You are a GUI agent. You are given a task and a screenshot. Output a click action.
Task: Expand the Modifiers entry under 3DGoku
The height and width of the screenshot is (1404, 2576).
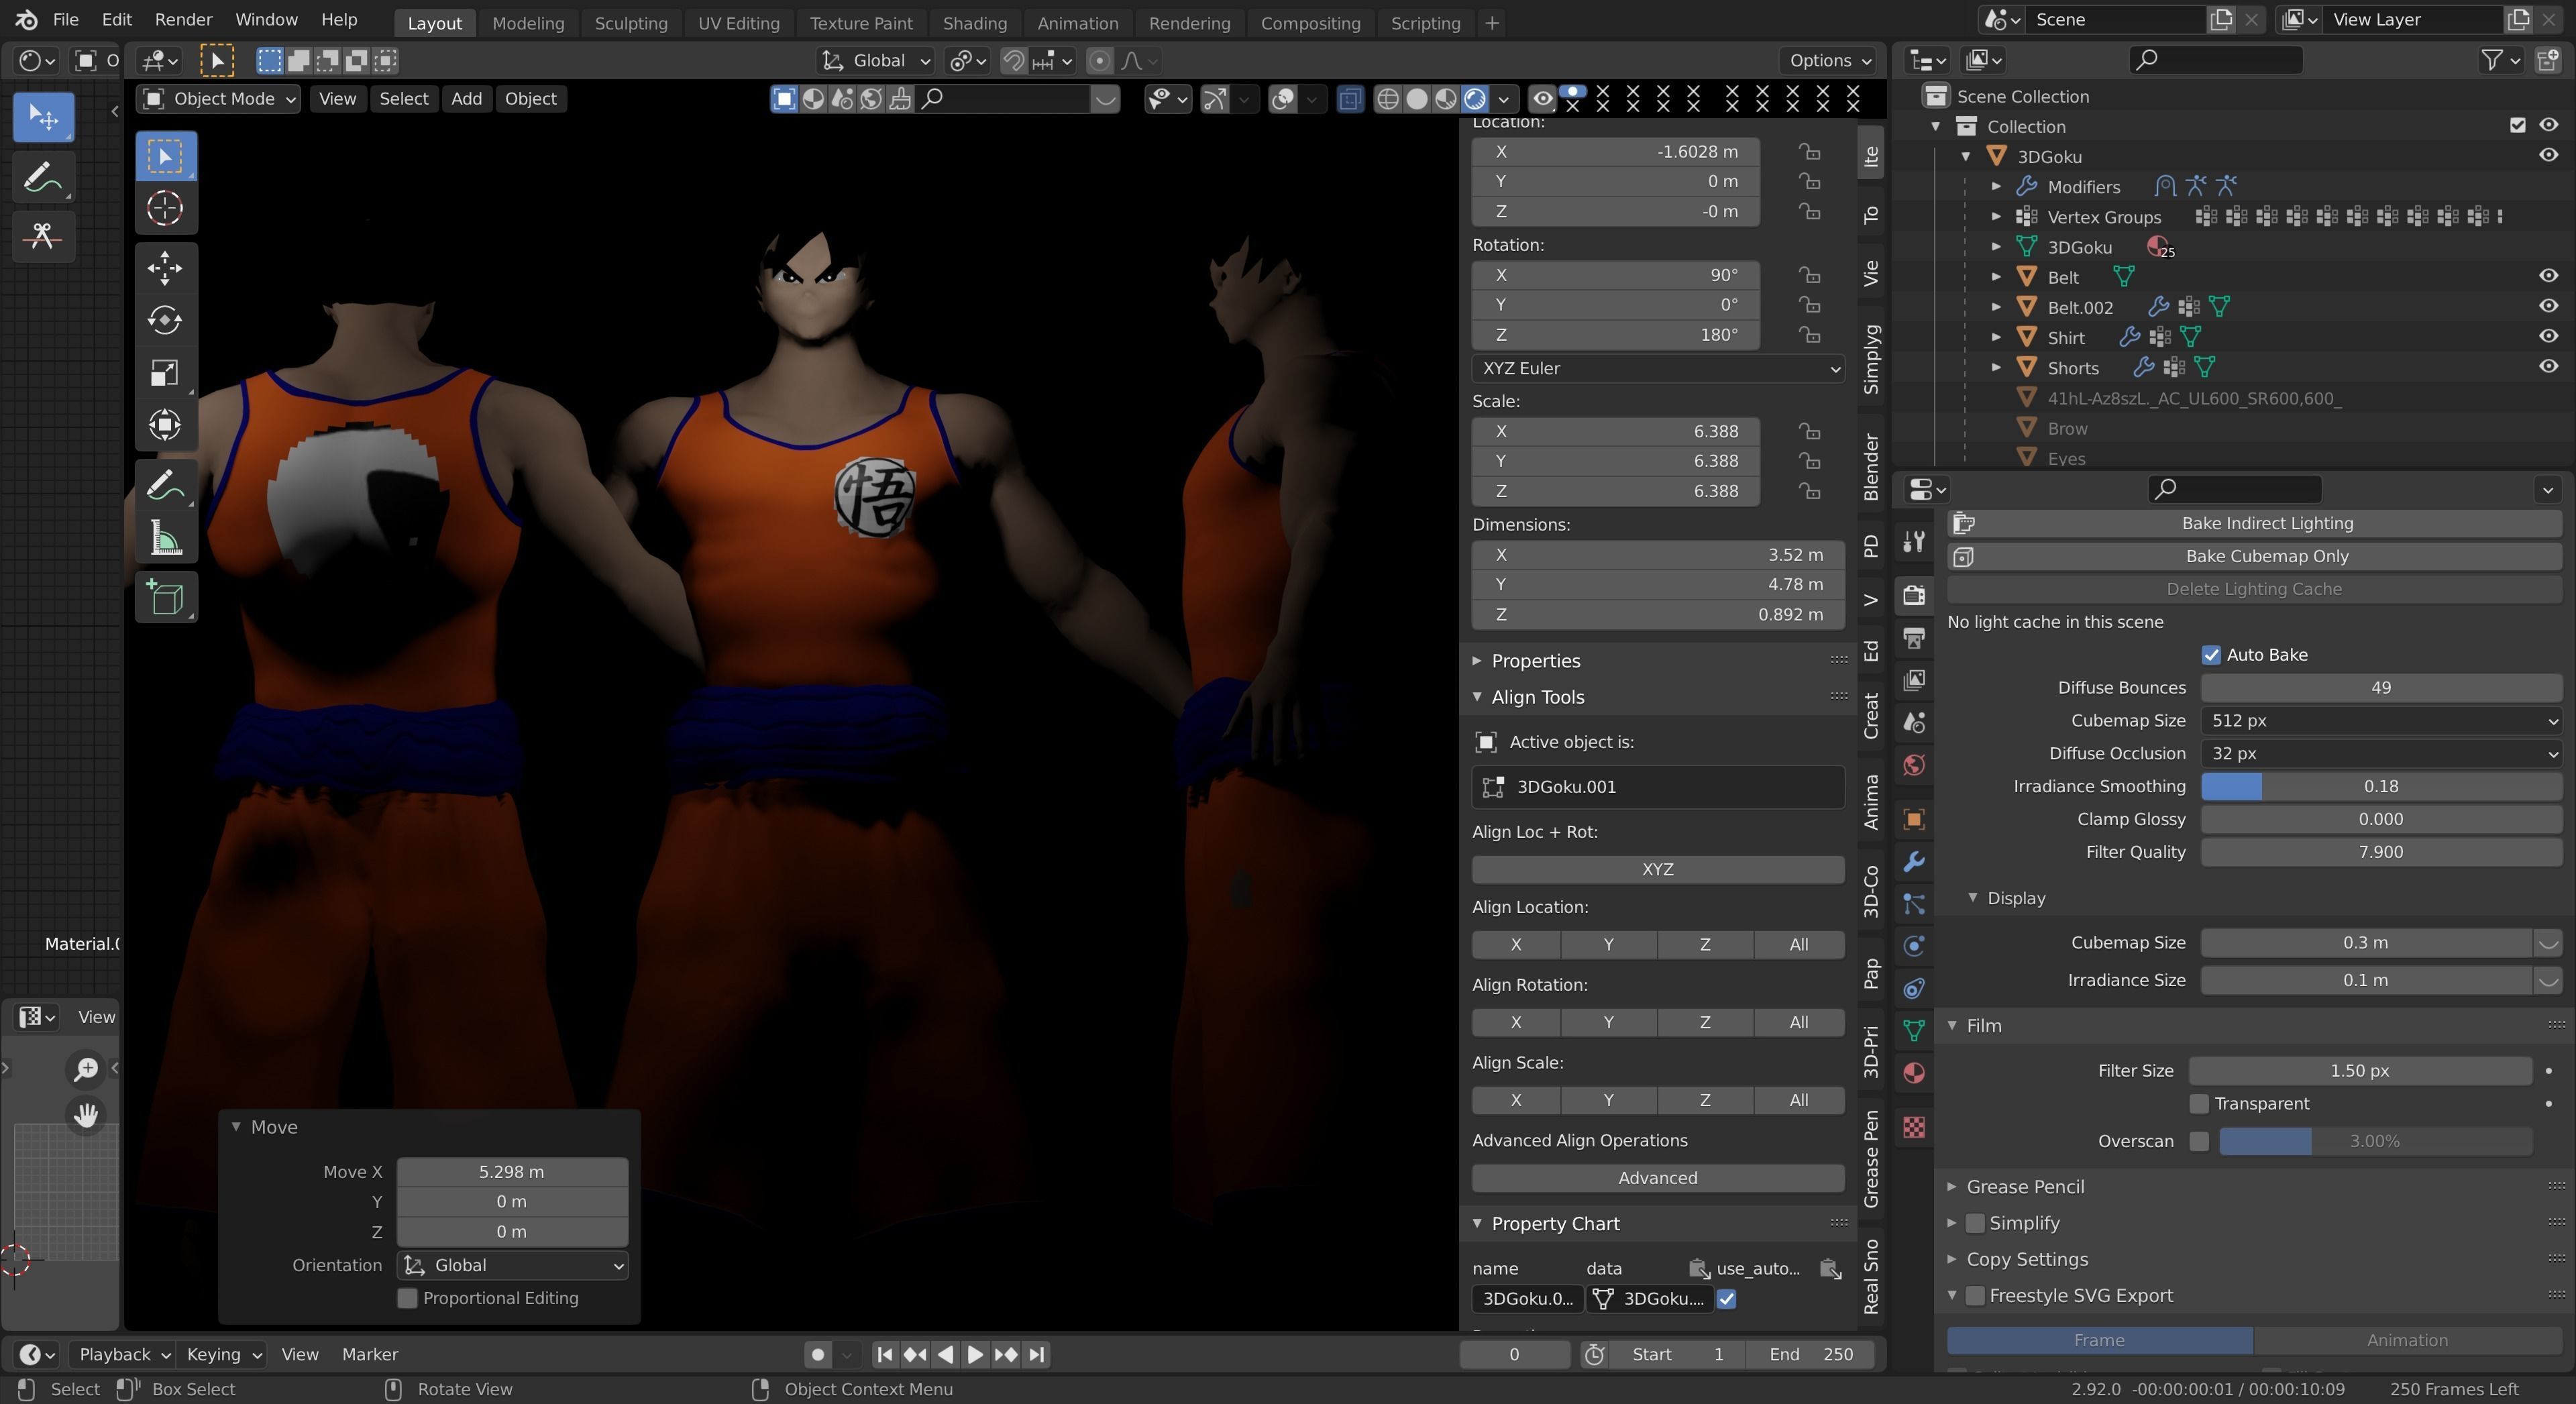pyautogui.click(x=1996, y=187)
